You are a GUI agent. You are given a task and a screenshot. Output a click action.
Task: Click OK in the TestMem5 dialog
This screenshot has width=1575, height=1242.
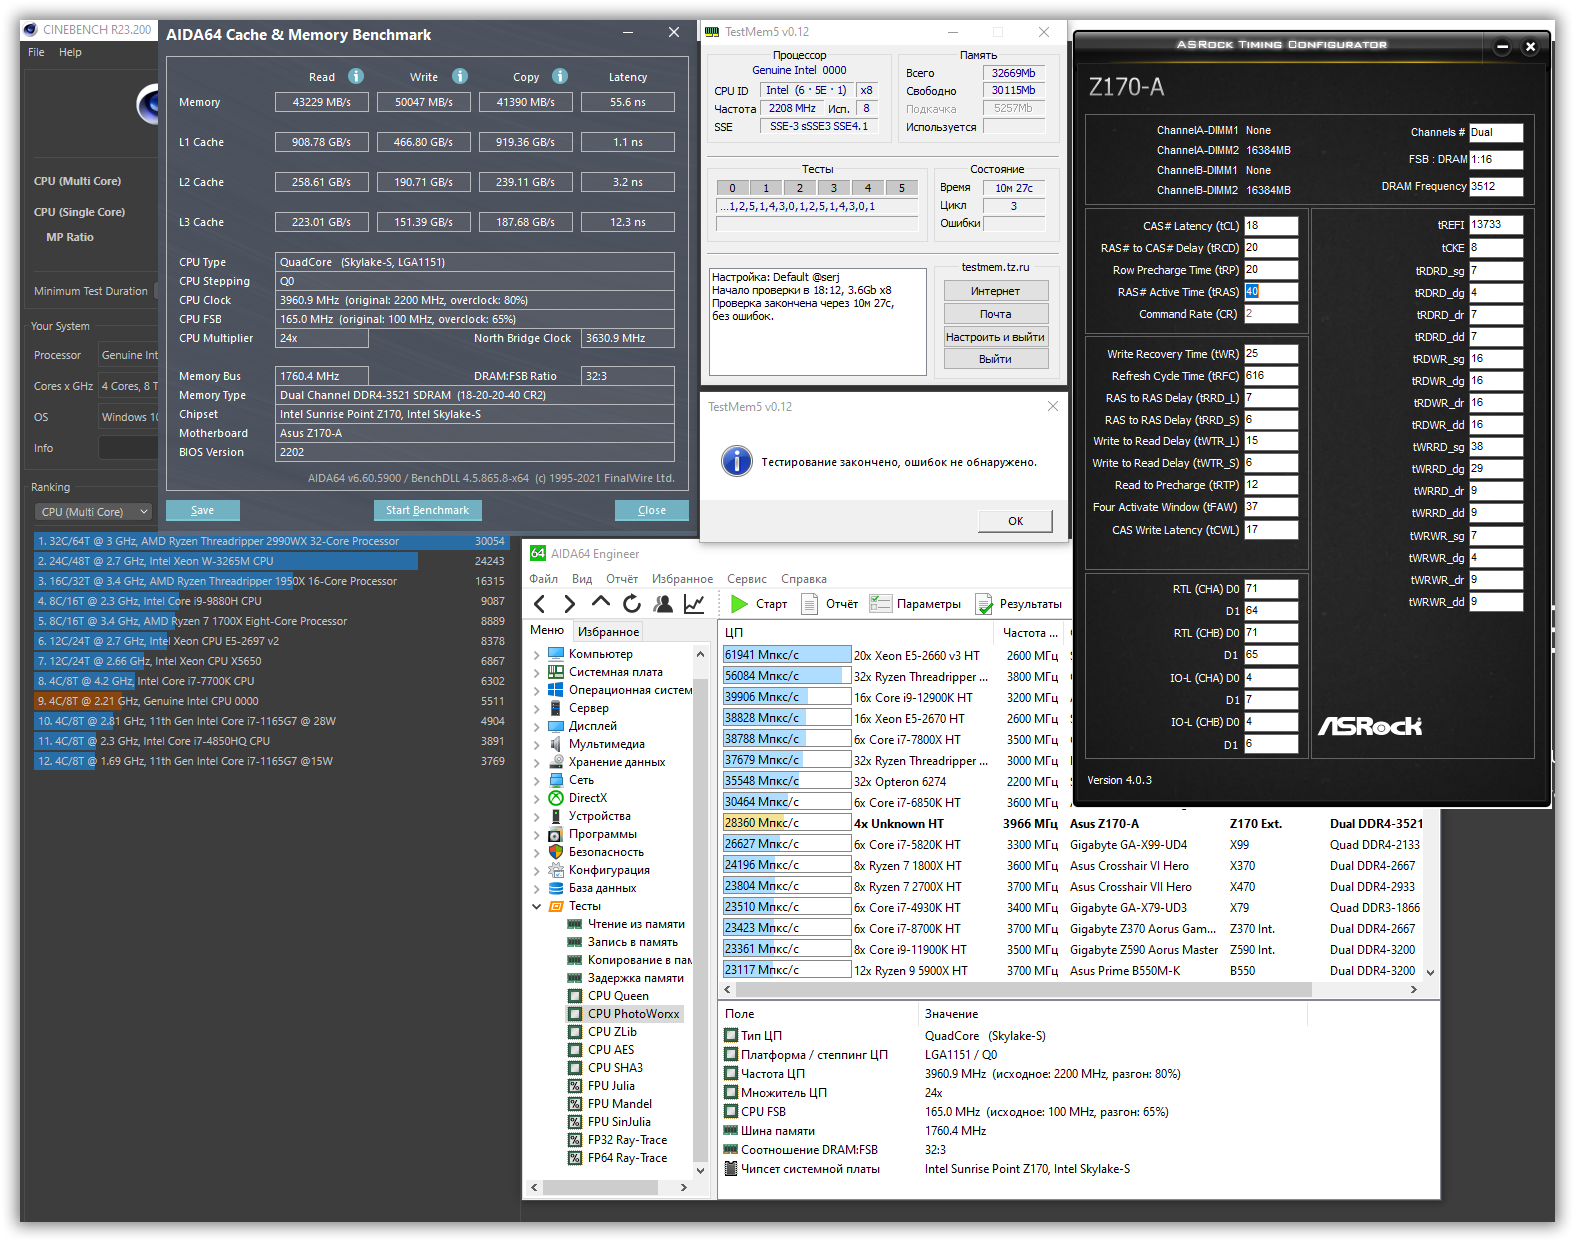coord(1015,521)
